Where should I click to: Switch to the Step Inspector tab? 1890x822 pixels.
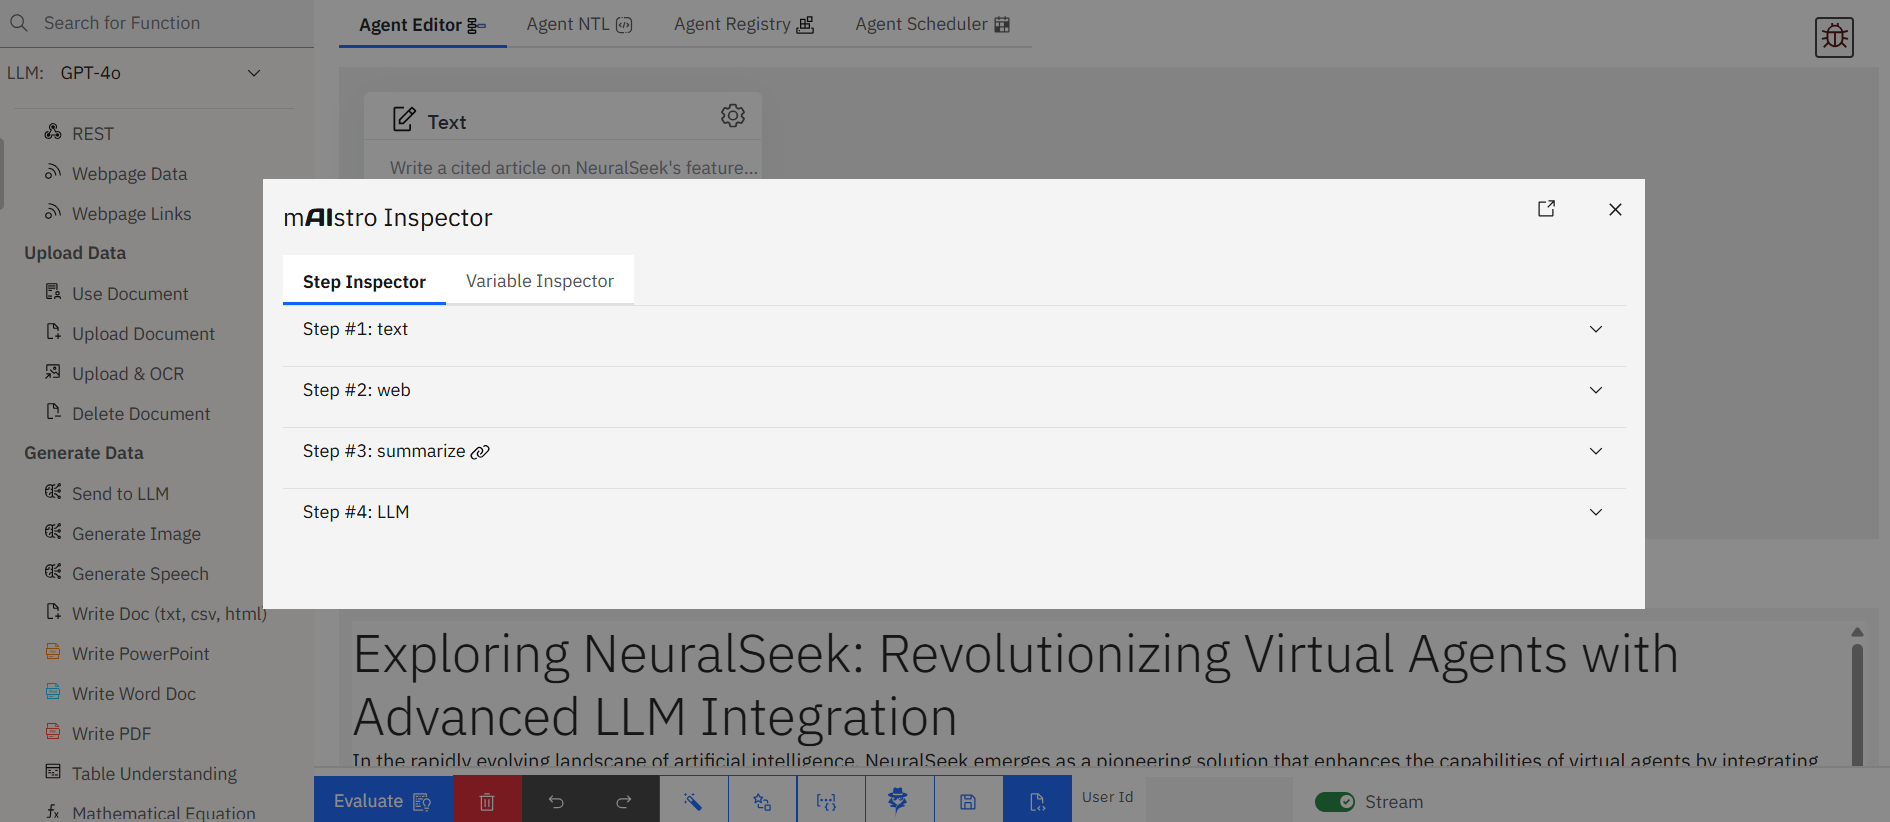(364, 281)
